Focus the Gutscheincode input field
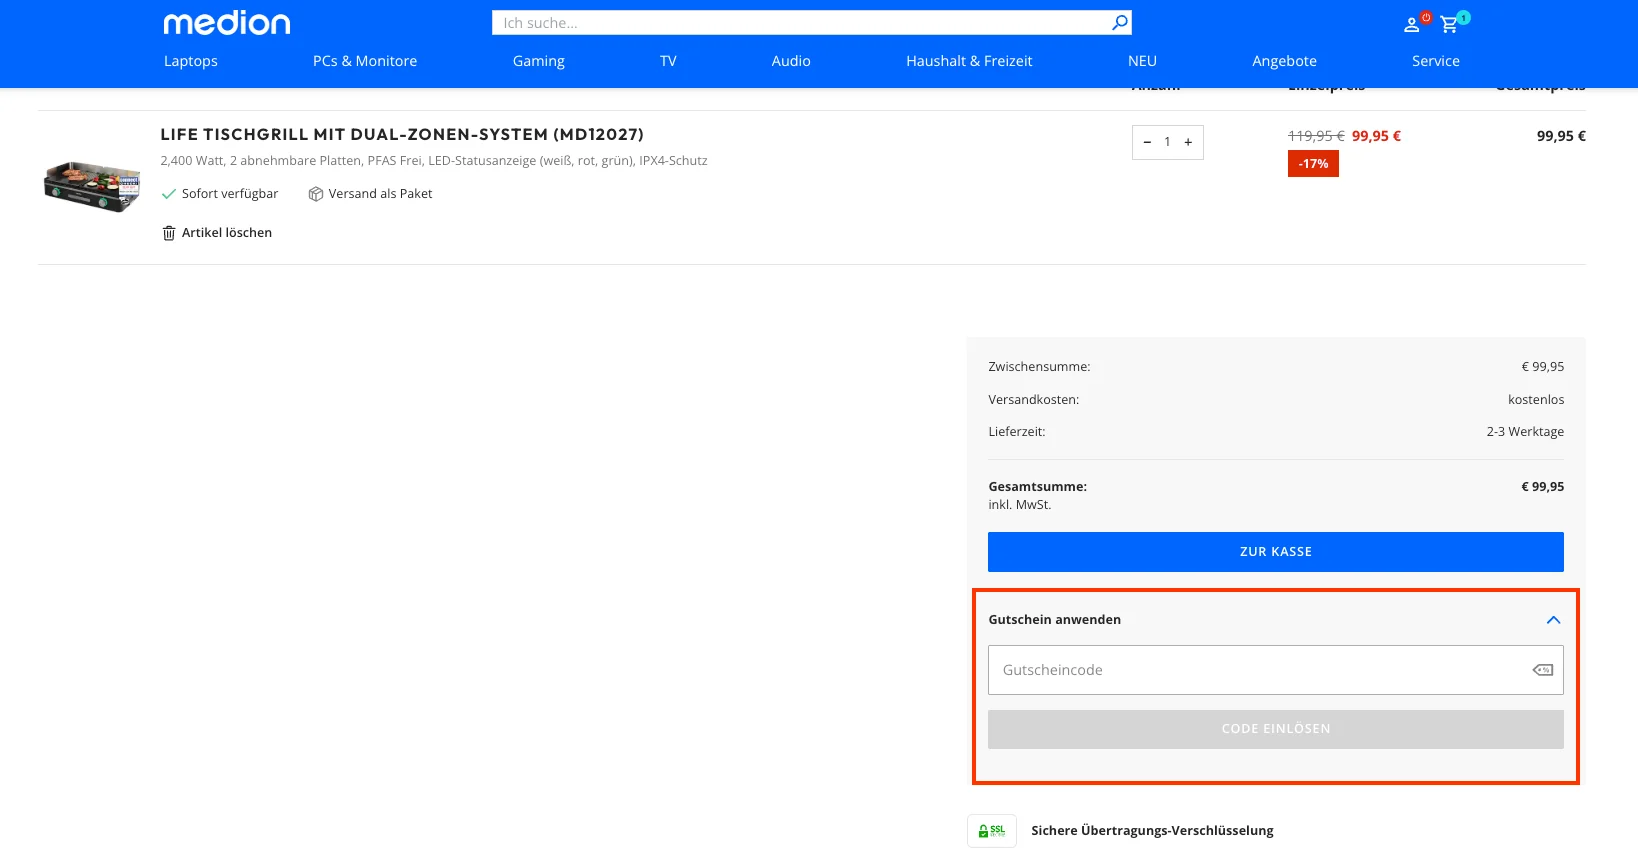This screenshot has width=1638, height=866. (1276, 670)
